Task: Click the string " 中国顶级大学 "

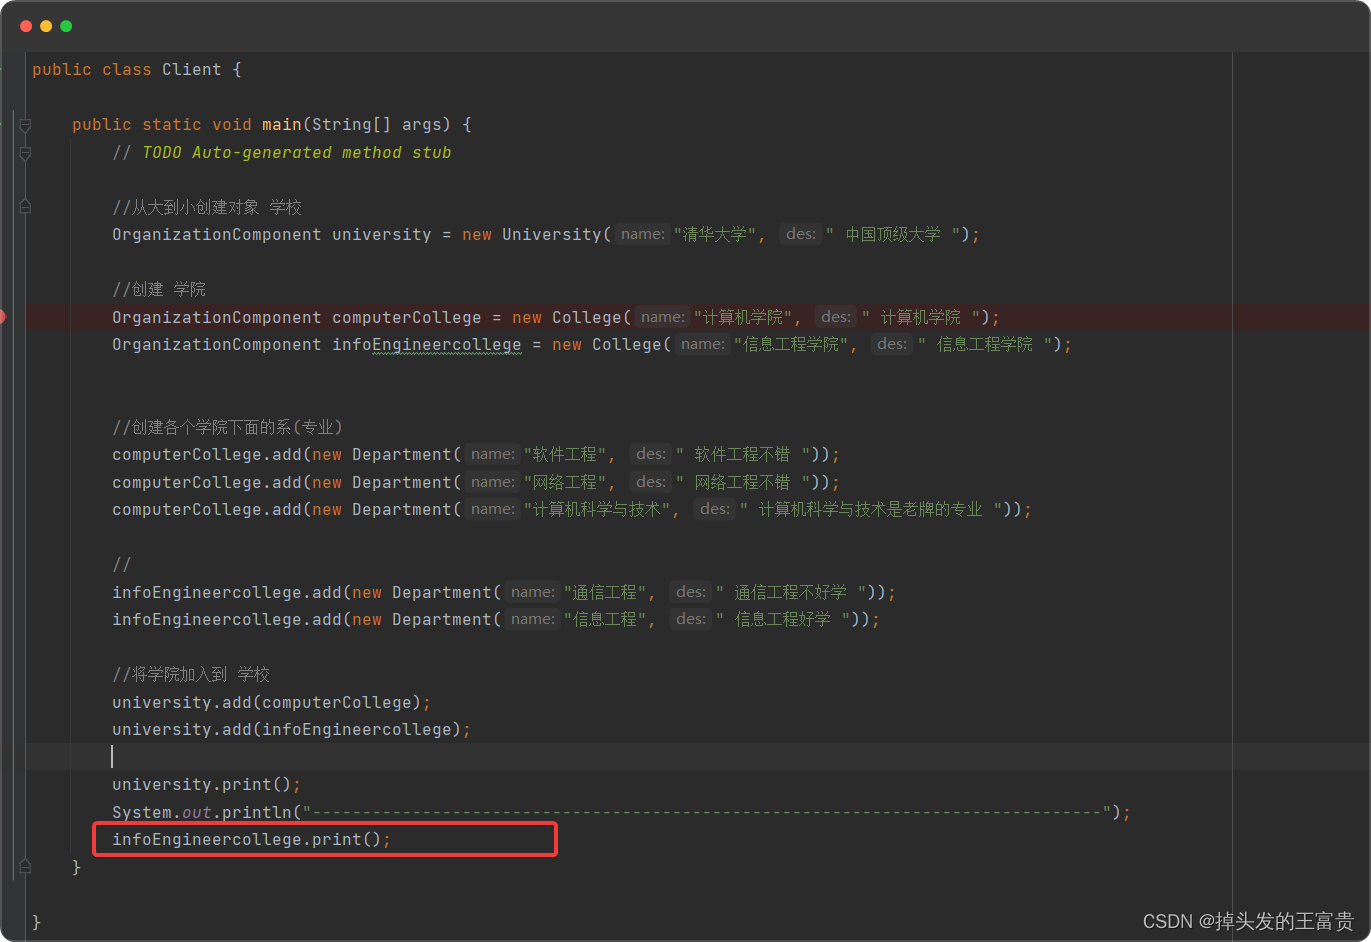Action: coord(893,235)
